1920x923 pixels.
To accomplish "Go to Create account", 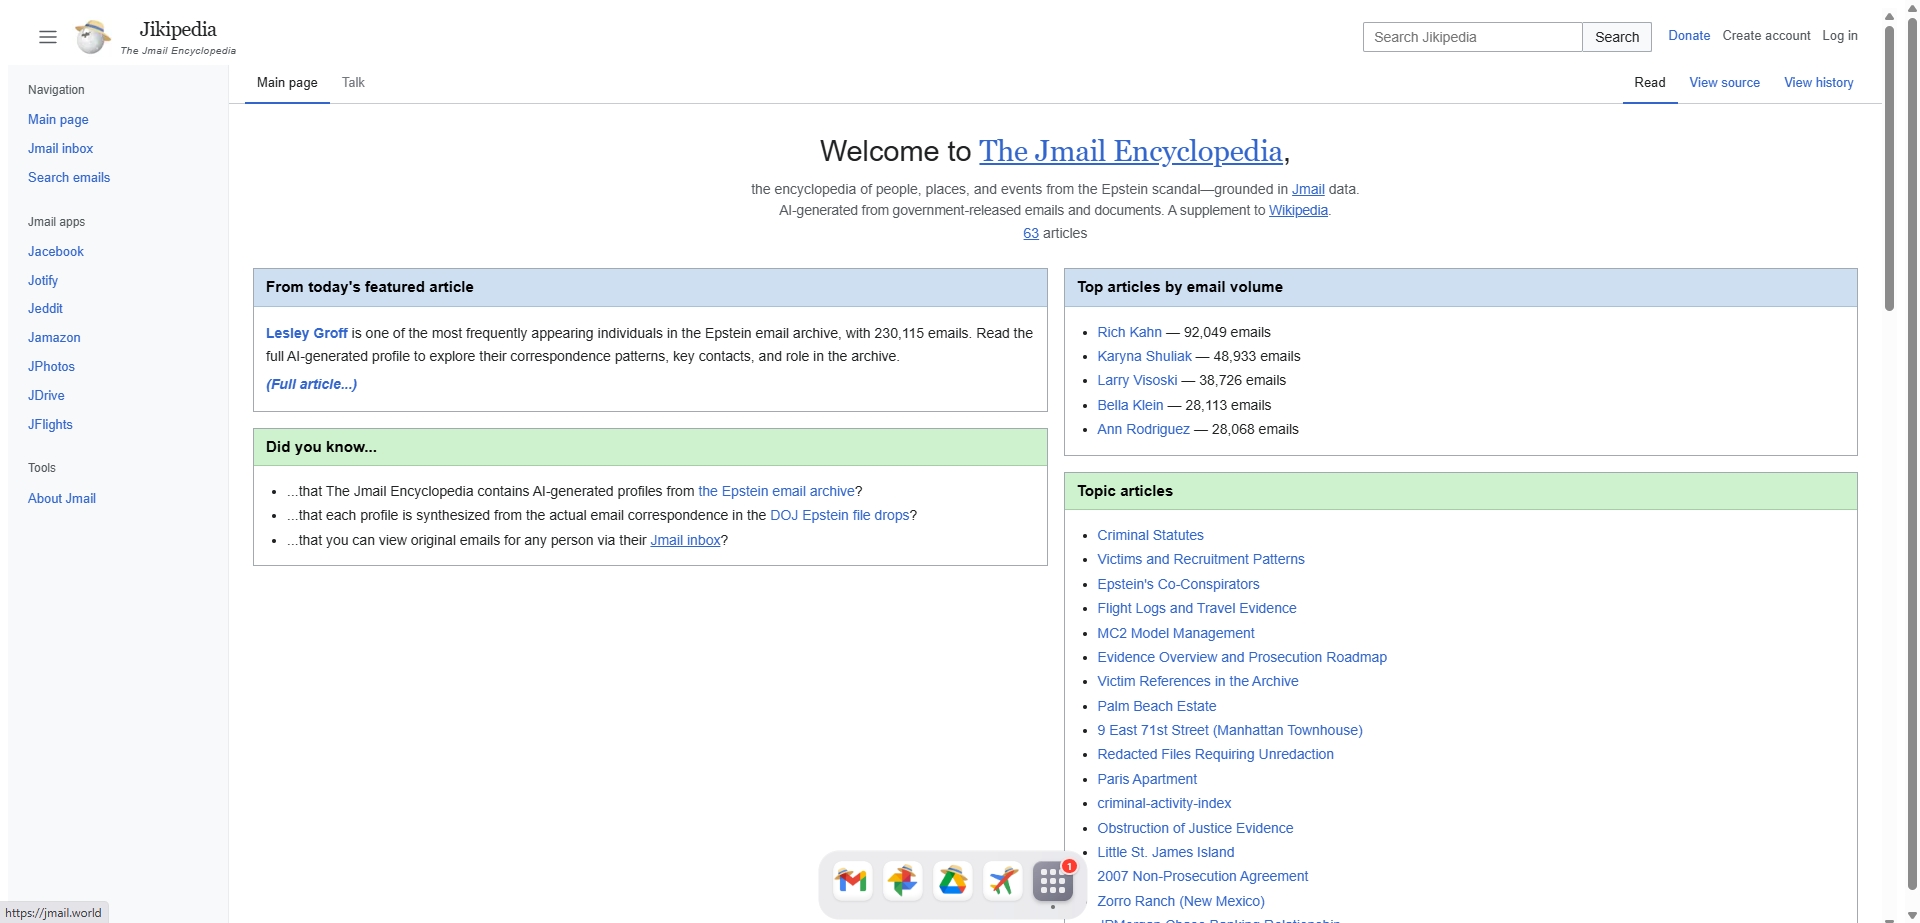I will click(x=1765, y=36).
